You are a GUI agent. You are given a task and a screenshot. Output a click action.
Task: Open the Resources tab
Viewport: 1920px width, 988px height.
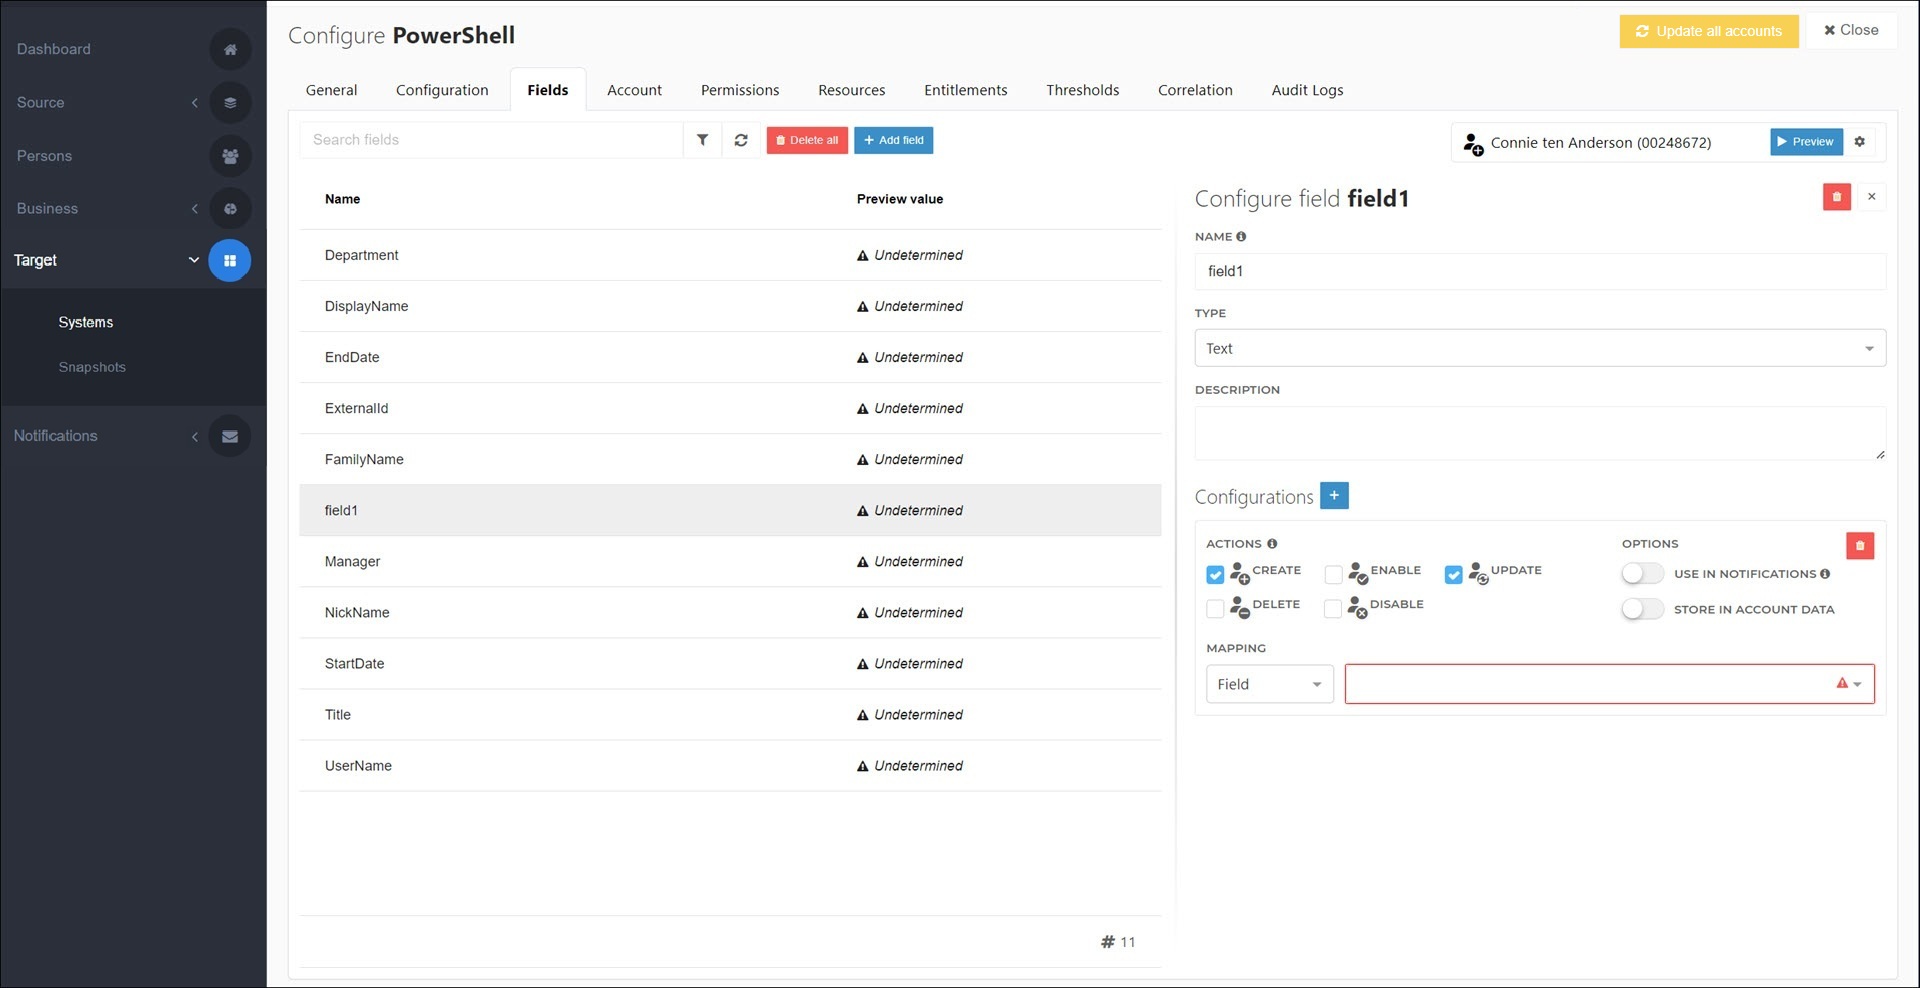pyautogui.click(x=851, y=90)
